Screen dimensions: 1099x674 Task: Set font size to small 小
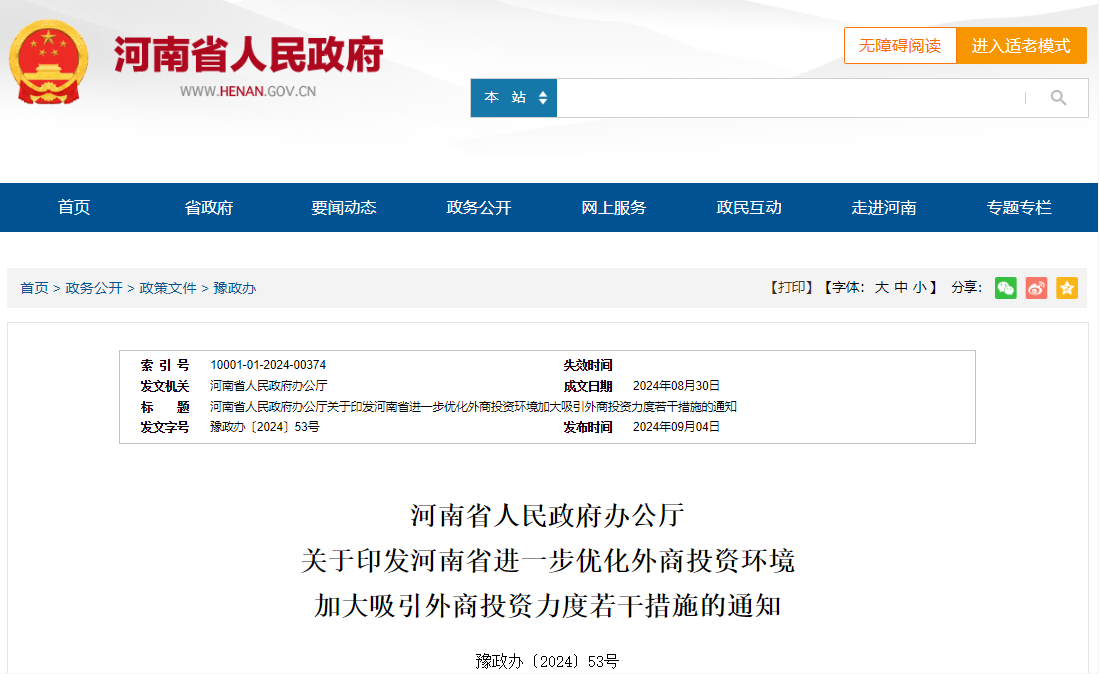tap(919, 288)
